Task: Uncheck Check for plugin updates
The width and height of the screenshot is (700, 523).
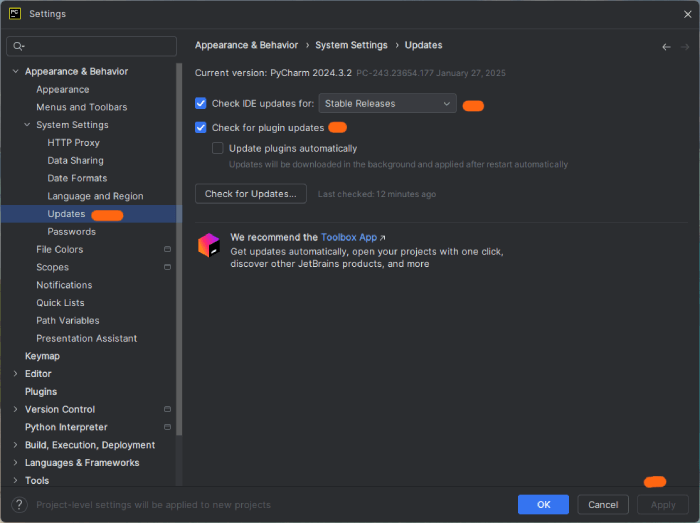Action: pyautogui.click(x=201, y=128)
